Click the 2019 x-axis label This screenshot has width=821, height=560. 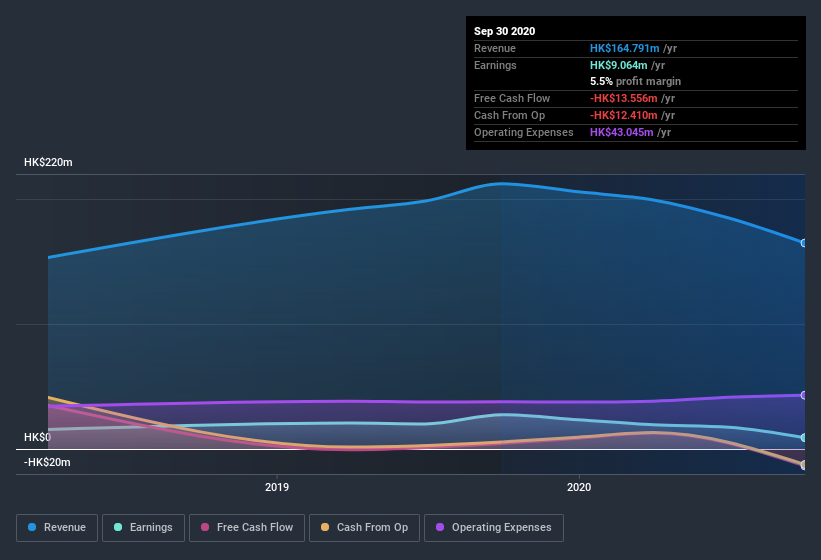tap(276, 487)
